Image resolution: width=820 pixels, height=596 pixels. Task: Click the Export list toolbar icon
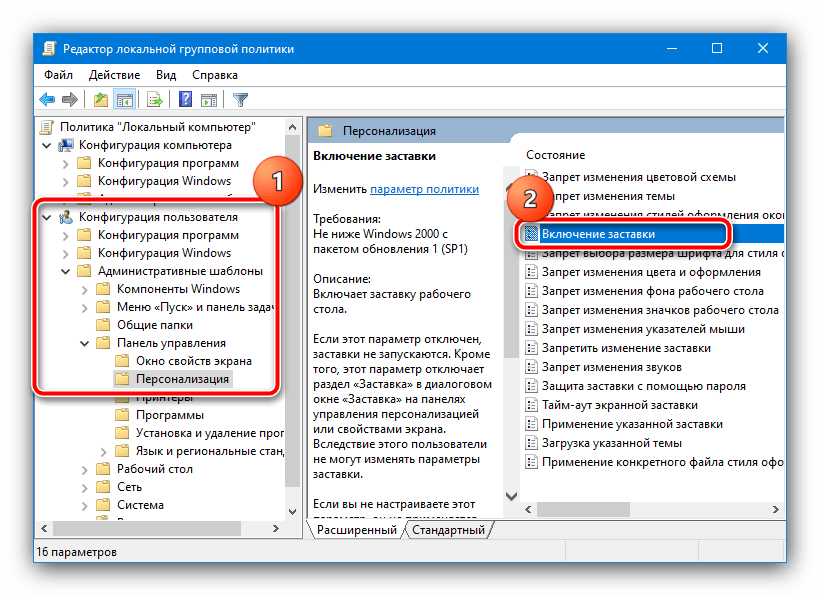point(155,99)
